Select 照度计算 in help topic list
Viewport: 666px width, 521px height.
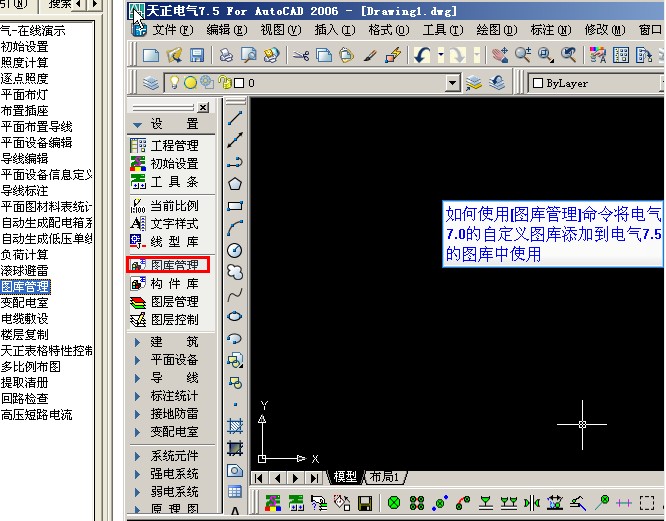[x=24, y=63]
